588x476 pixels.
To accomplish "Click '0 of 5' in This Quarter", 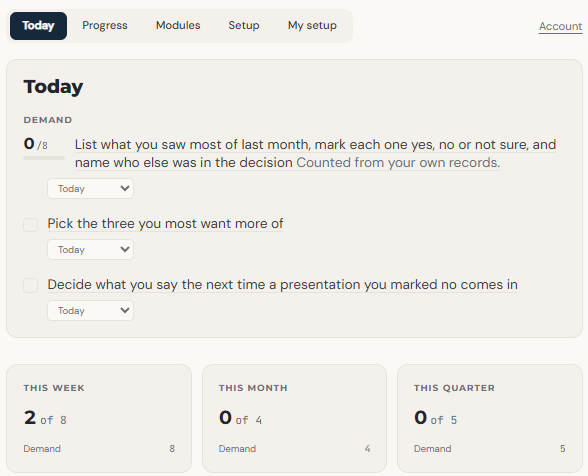I will point(435,418).
